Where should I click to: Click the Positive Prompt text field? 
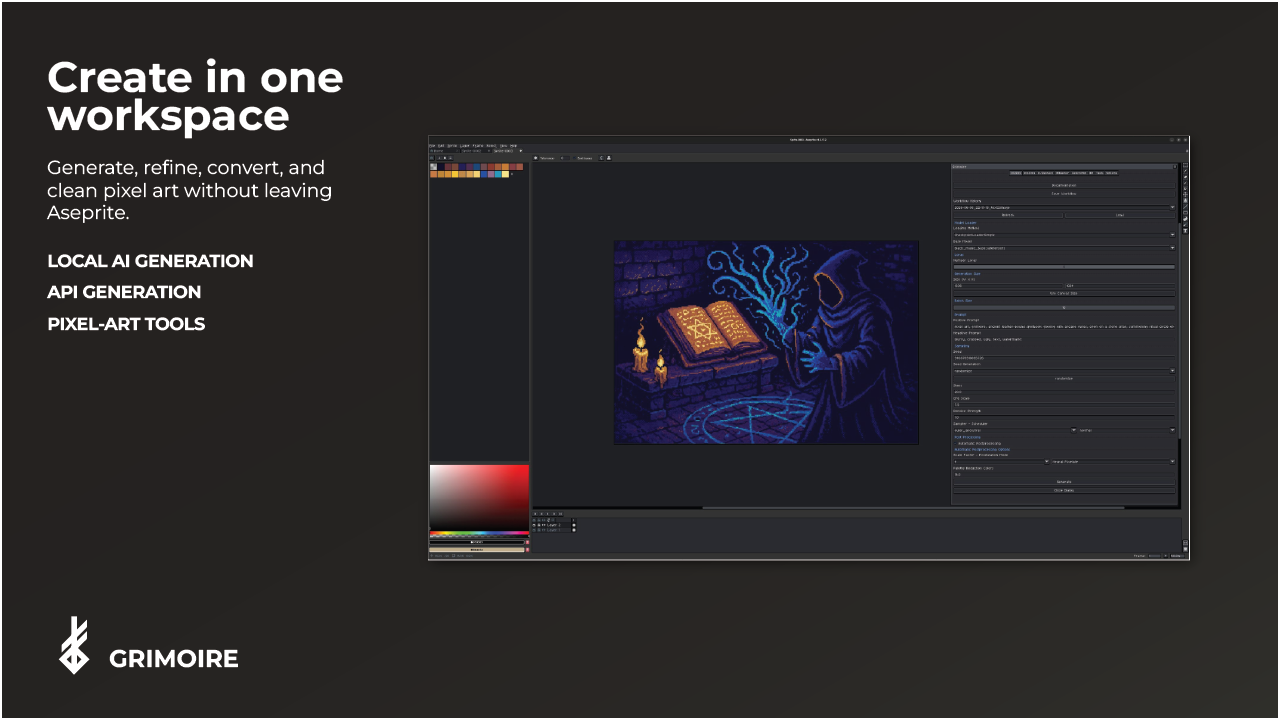[1064, 326]
